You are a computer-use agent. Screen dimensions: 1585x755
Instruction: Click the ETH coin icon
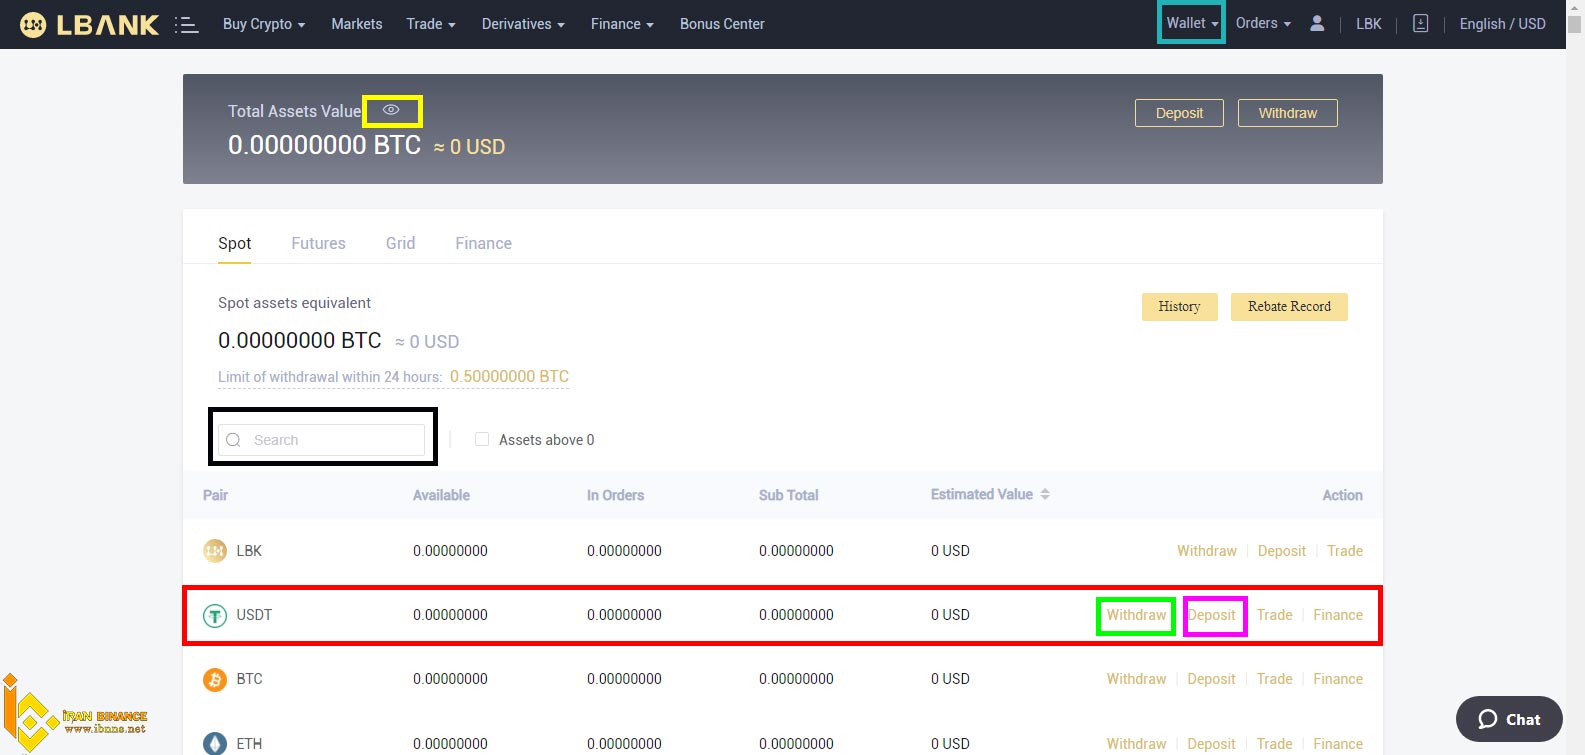point(215,743)
